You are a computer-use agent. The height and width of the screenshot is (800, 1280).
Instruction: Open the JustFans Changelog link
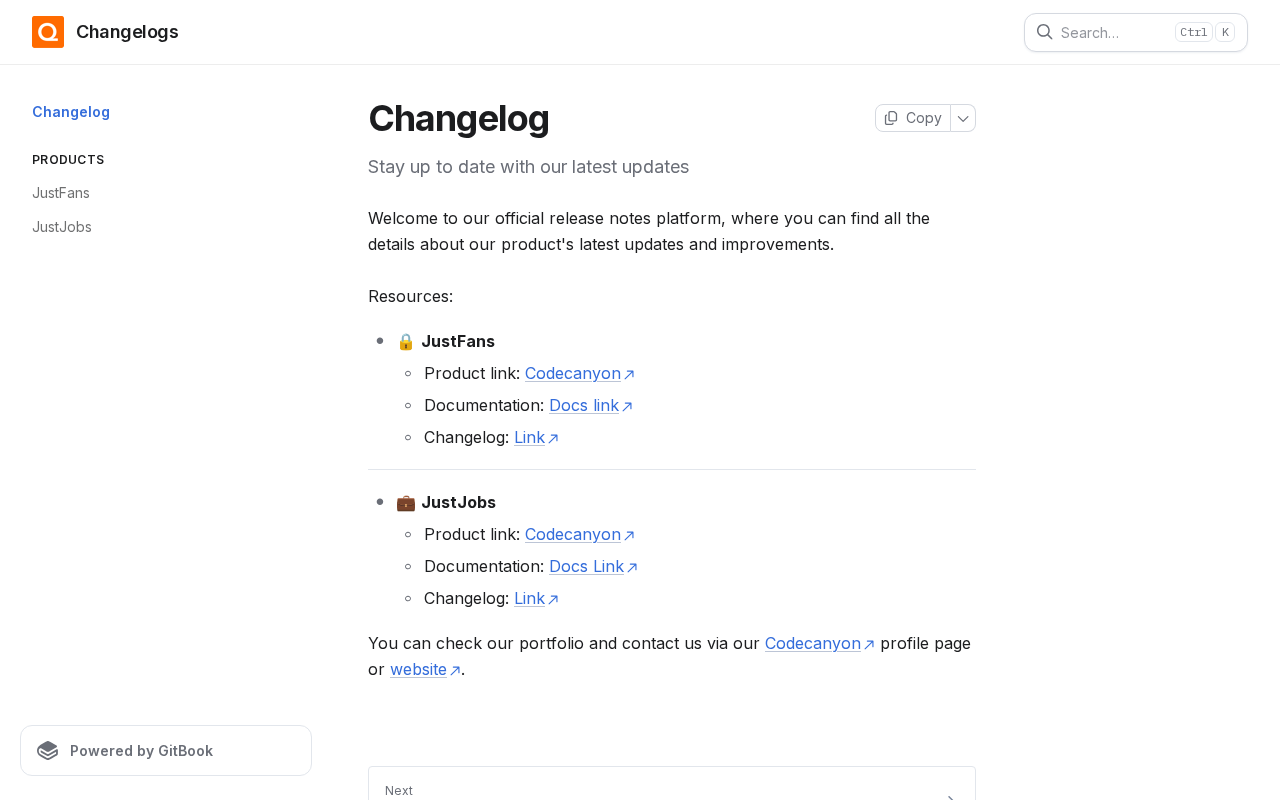pos(530,437)
